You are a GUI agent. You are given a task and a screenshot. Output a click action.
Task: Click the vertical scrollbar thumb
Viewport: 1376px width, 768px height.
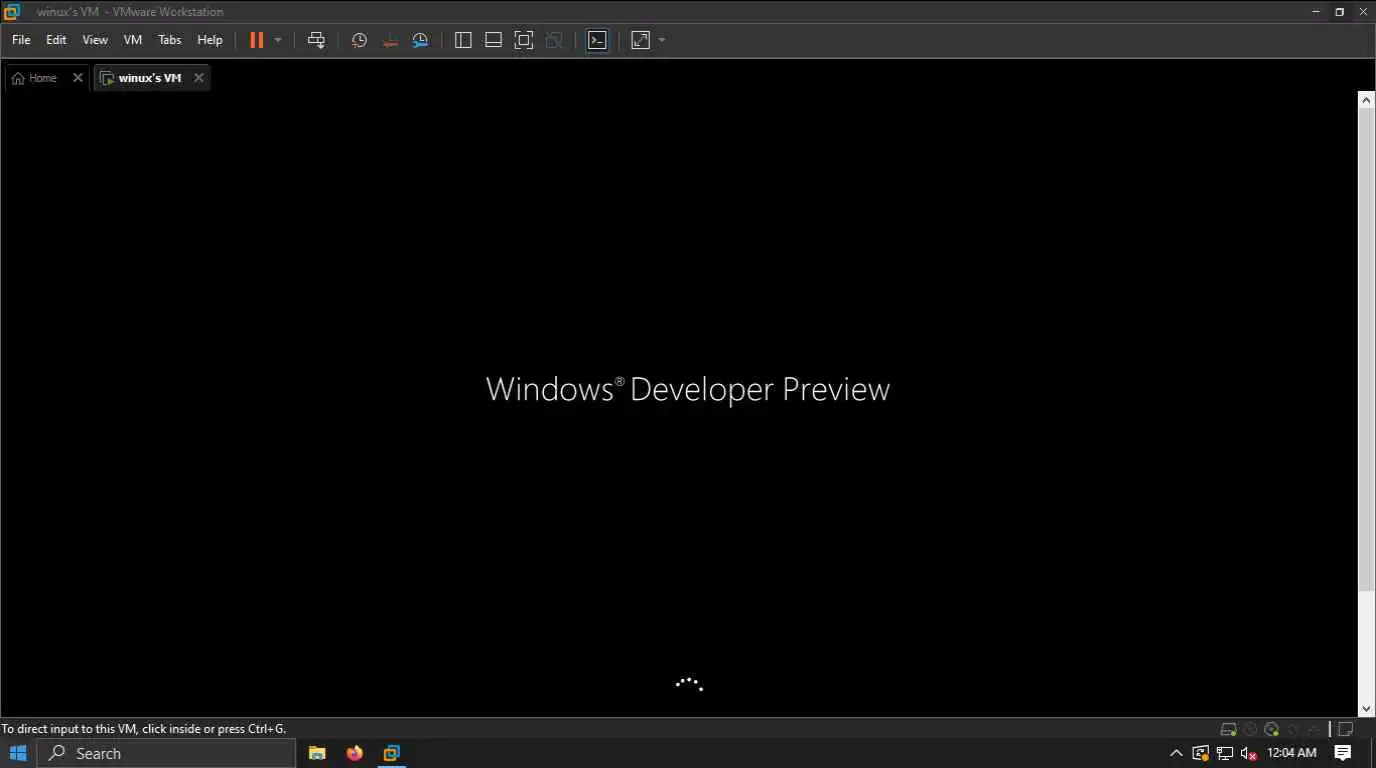[x=1366, y=349]
